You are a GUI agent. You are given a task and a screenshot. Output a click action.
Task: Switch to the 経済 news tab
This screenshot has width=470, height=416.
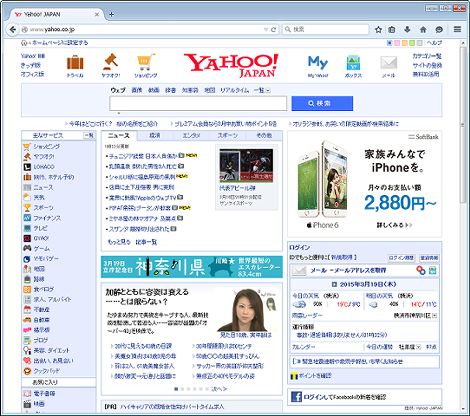[155, 135]
